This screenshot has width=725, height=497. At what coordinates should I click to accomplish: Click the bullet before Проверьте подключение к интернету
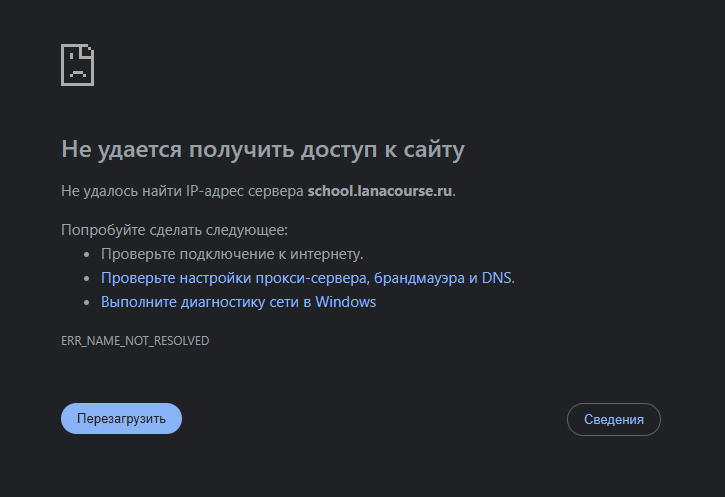87,255
